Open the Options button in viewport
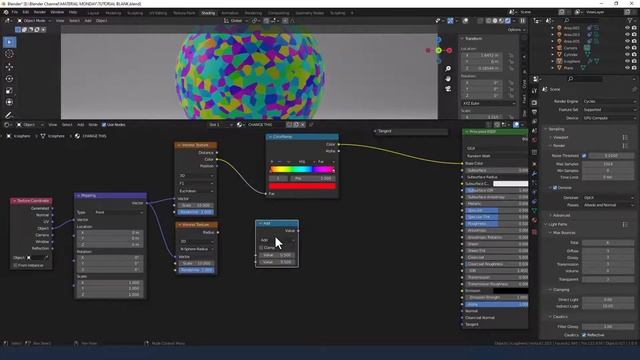The image size is (640, 360). [516, 30]
